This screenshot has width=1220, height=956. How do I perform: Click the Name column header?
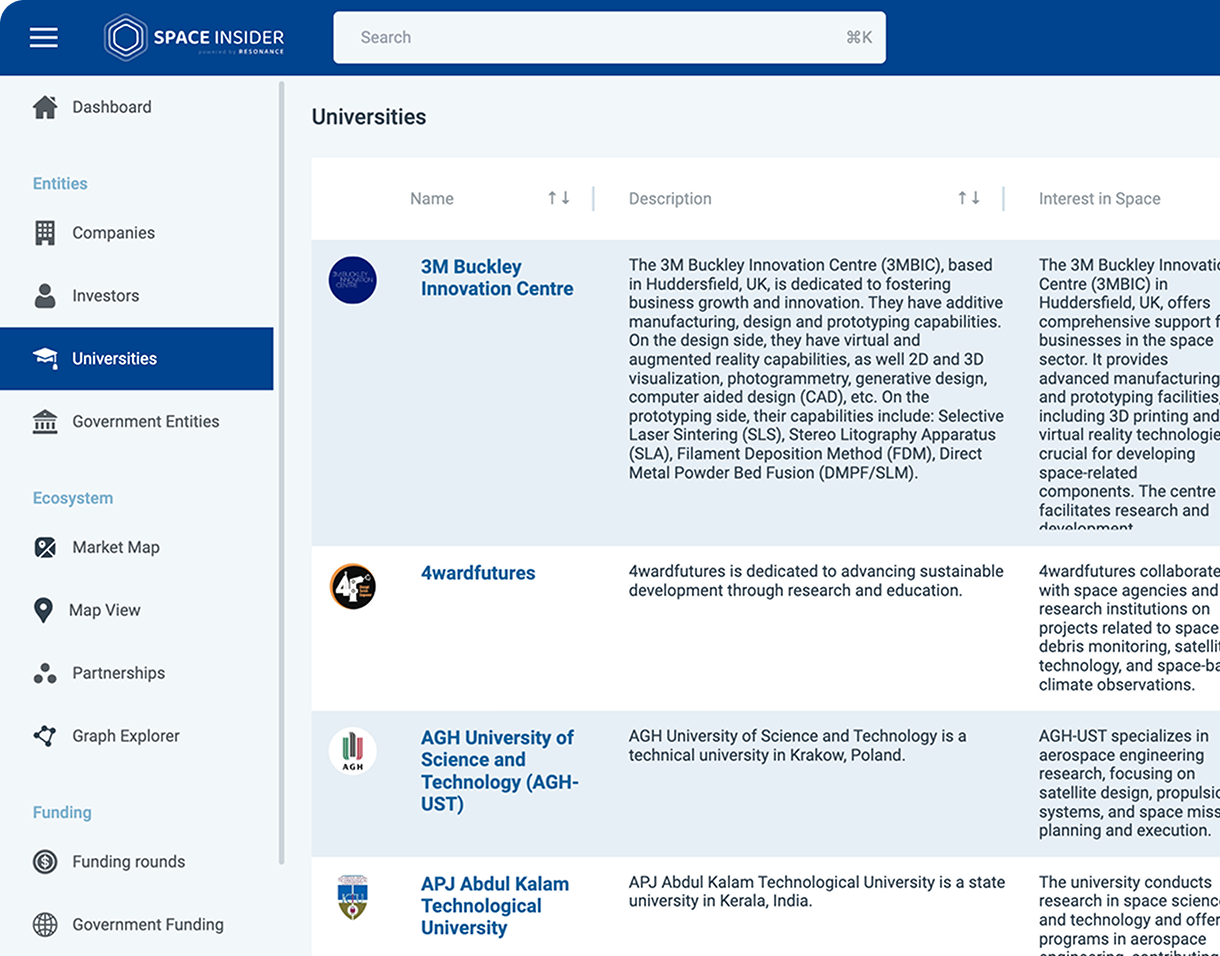[x=432, y=199]
